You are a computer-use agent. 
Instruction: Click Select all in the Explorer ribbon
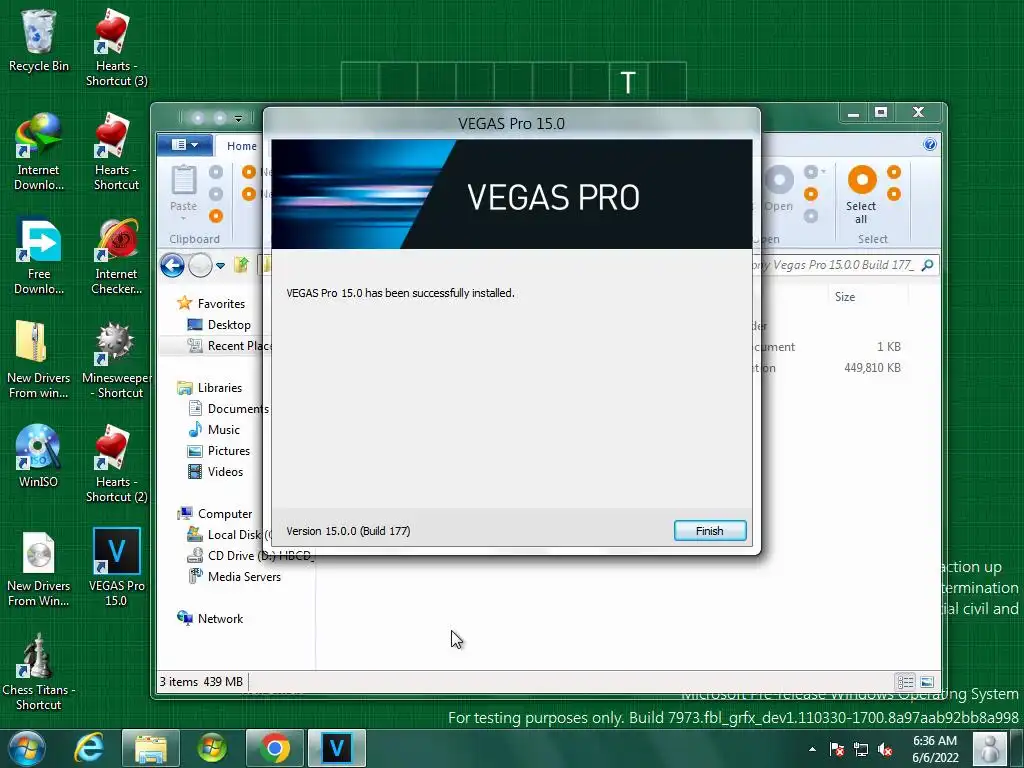click(861, 195)
